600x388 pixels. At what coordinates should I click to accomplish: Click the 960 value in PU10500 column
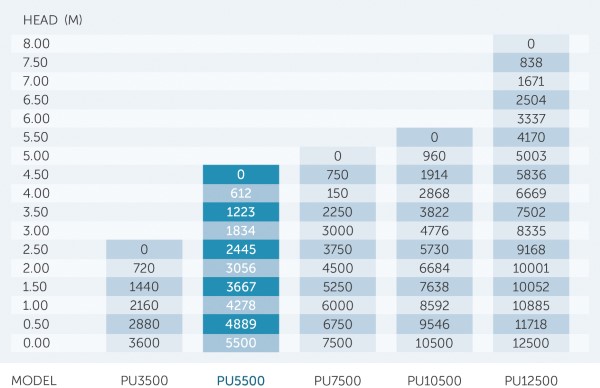click(434, 156)
